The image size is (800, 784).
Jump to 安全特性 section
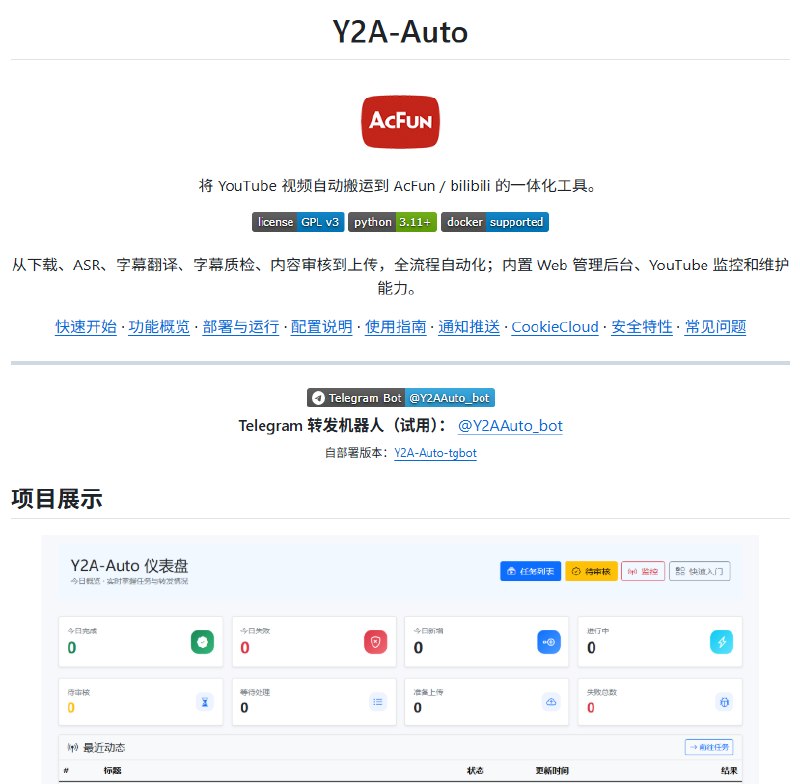[642, 326]
